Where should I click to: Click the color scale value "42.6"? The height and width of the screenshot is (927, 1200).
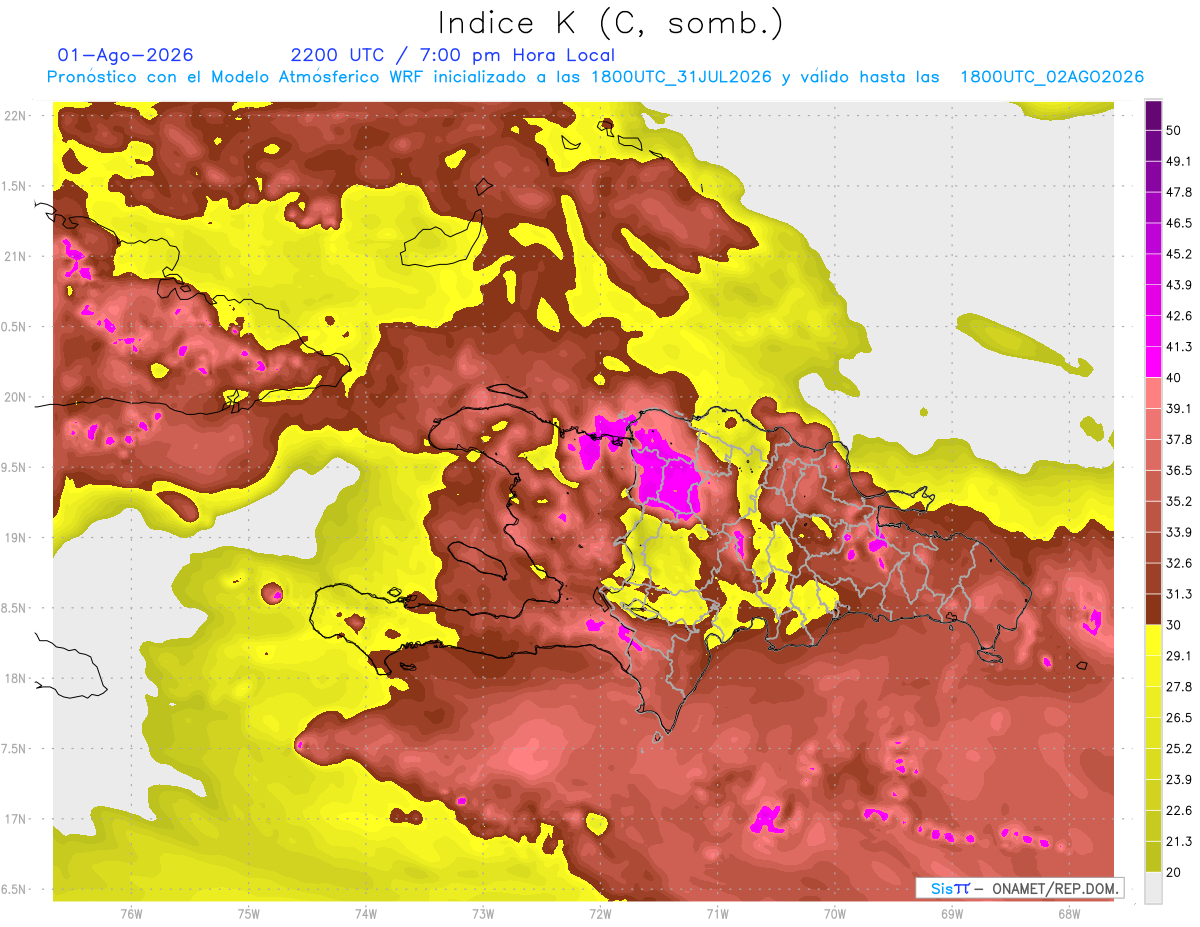pos(1179,316)
